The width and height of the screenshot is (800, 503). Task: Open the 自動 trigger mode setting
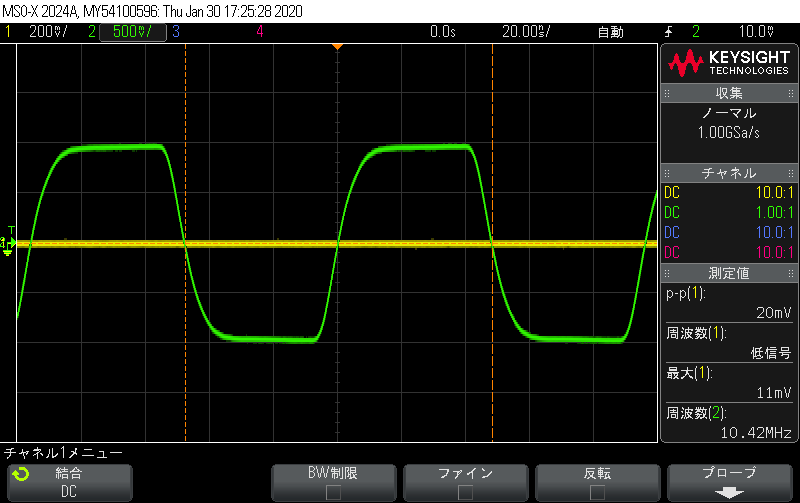(610, 32)
